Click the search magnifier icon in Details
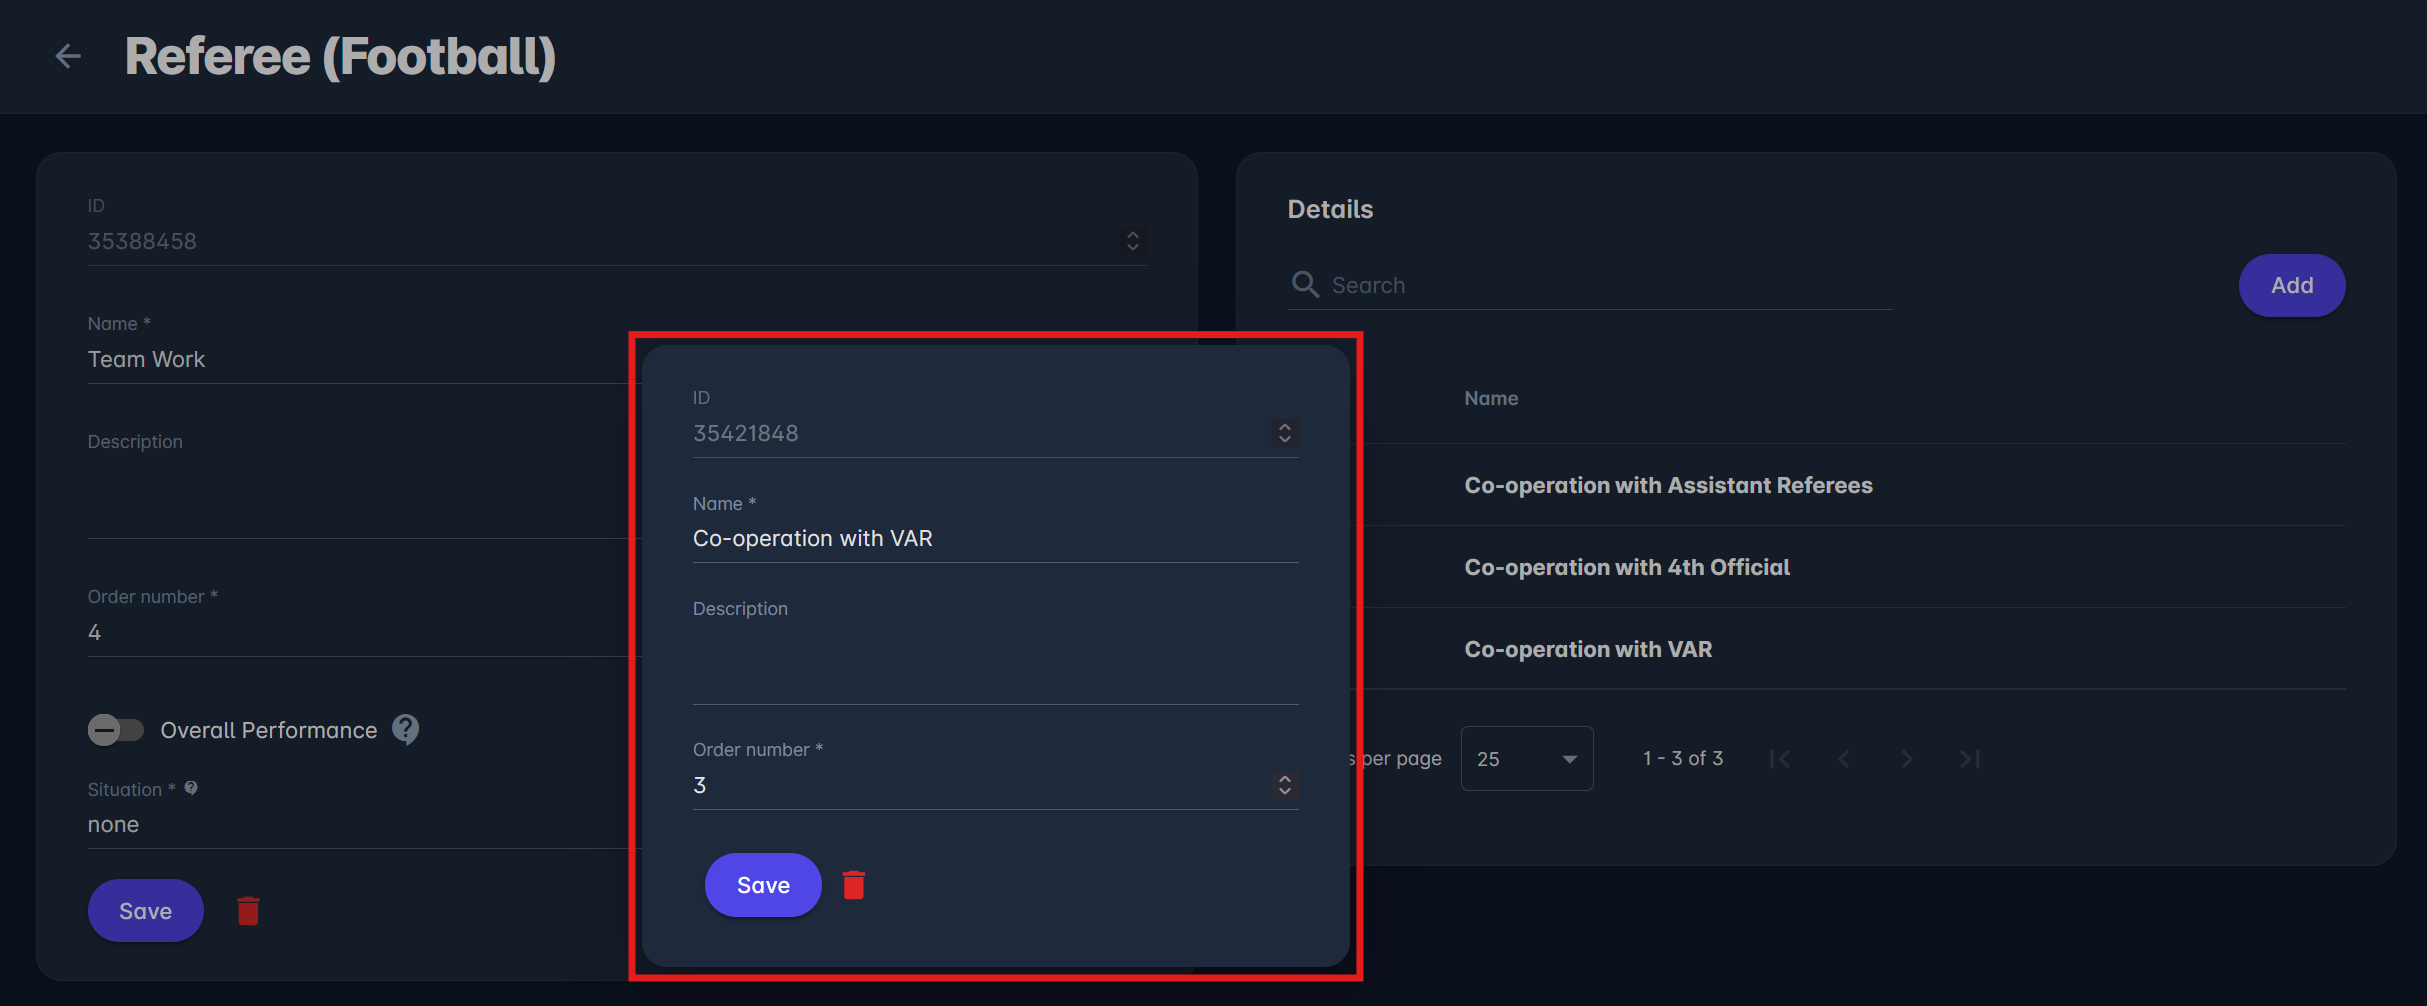2427x1006 pixels. click(1305, 285)
